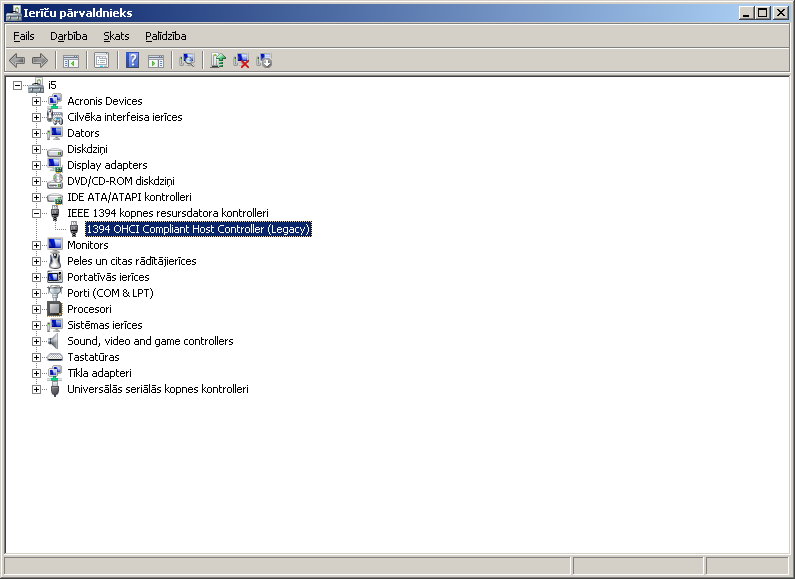Collapse IEEE 1394 kopnes resursdatora kontrolleri node
Image resolution: width=795 pixels, height=579 pixels.
[37, 213]
